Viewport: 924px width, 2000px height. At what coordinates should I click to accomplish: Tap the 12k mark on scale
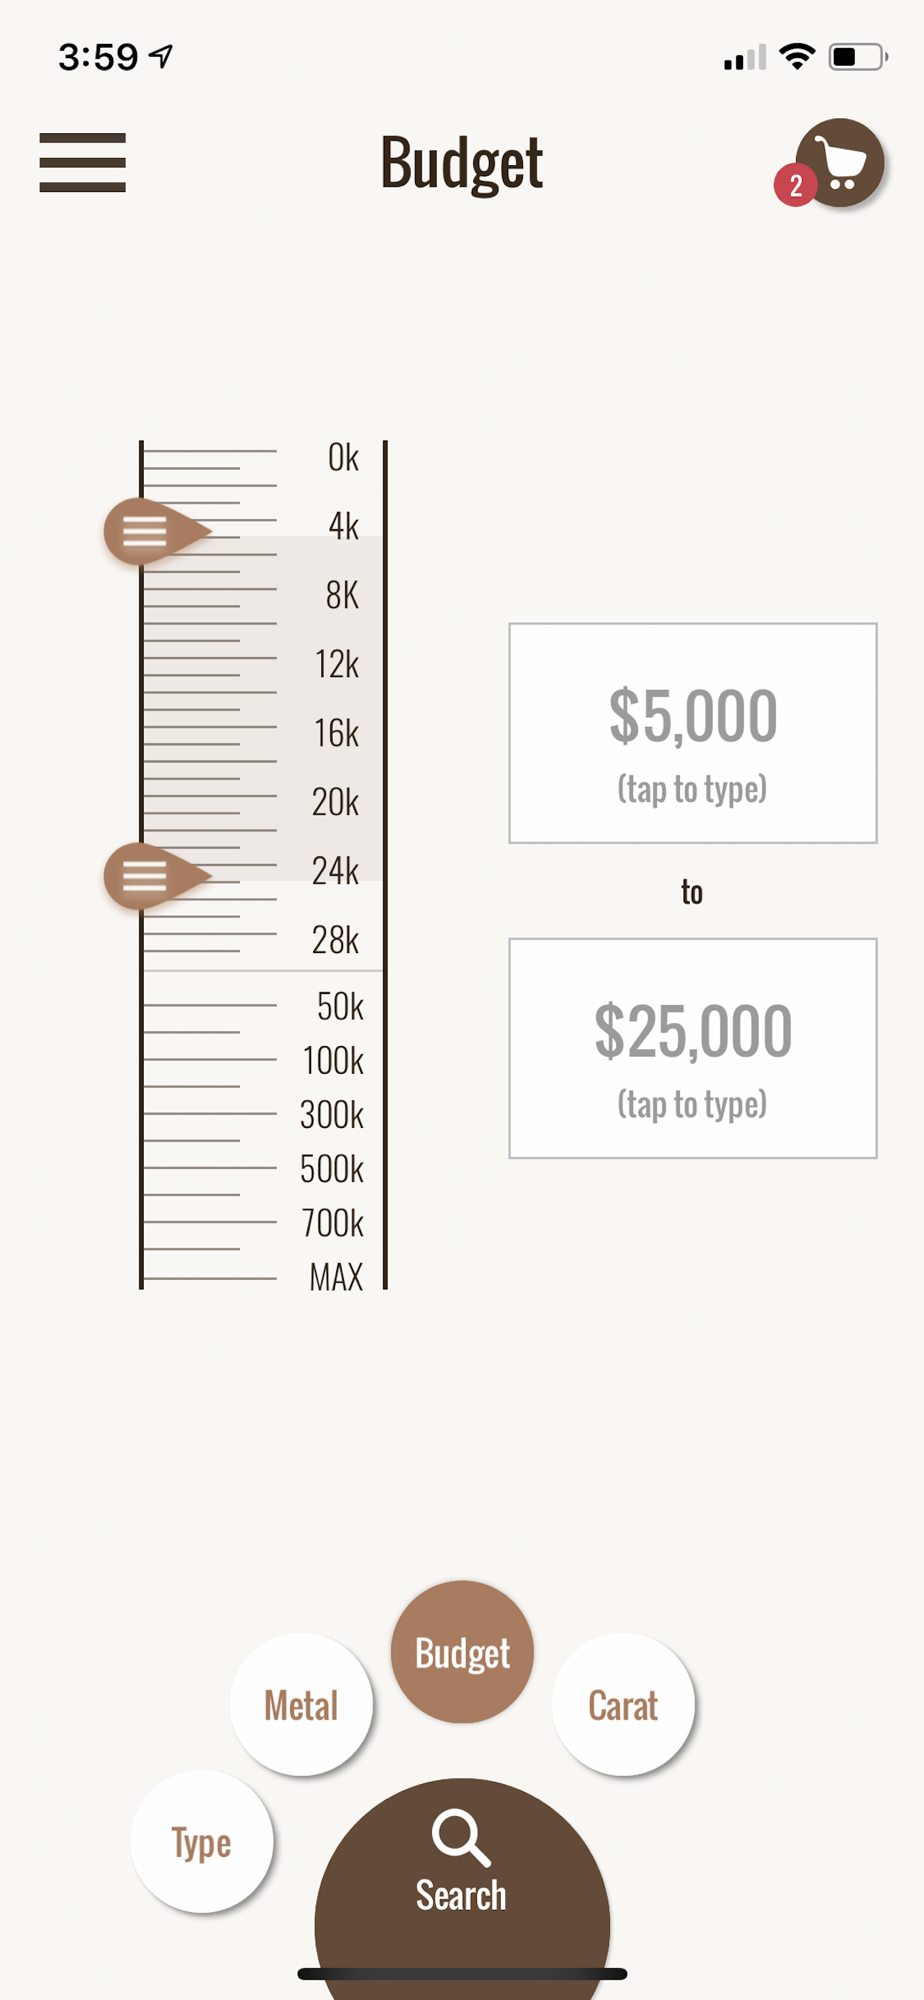[336, 664]
